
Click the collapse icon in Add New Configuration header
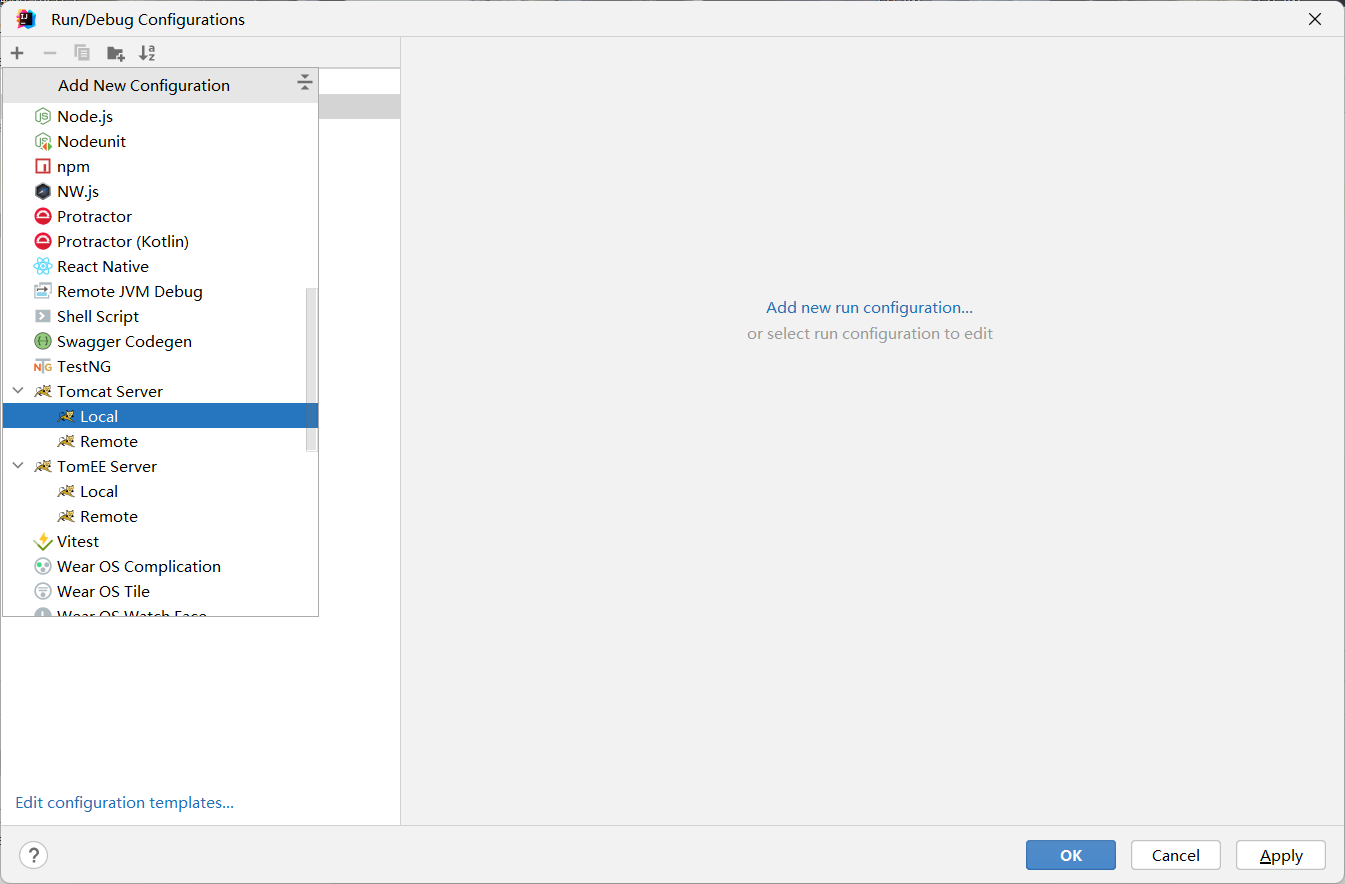click(305, 83)
